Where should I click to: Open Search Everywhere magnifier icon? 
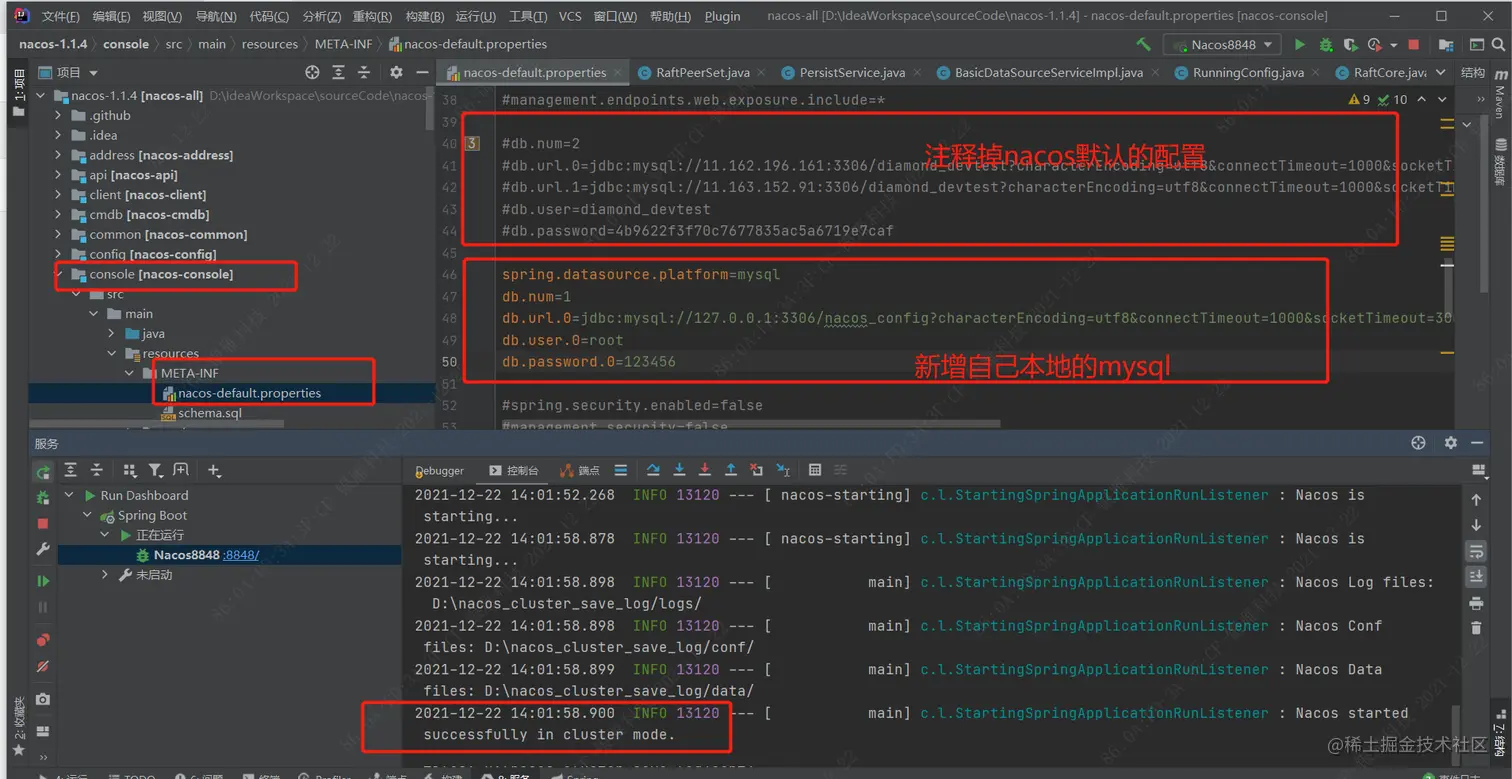[1498, 44]
